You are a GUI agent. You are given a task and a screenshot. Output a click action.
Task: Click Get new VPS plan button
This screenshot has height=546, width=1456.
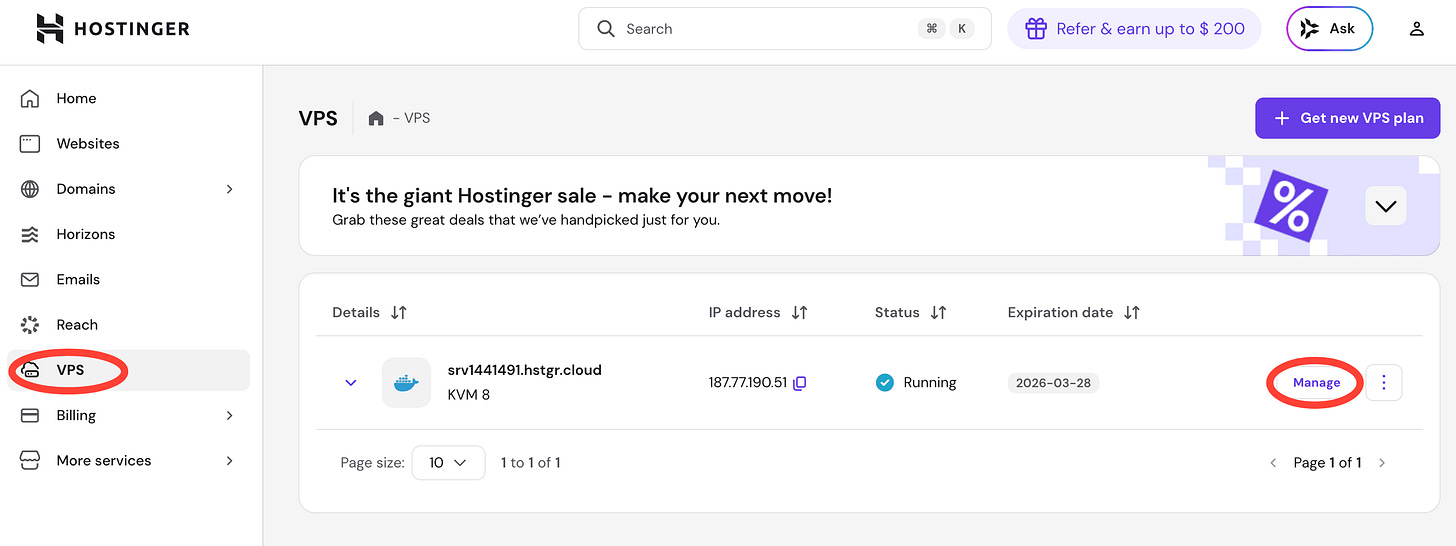pos(1347,118)
